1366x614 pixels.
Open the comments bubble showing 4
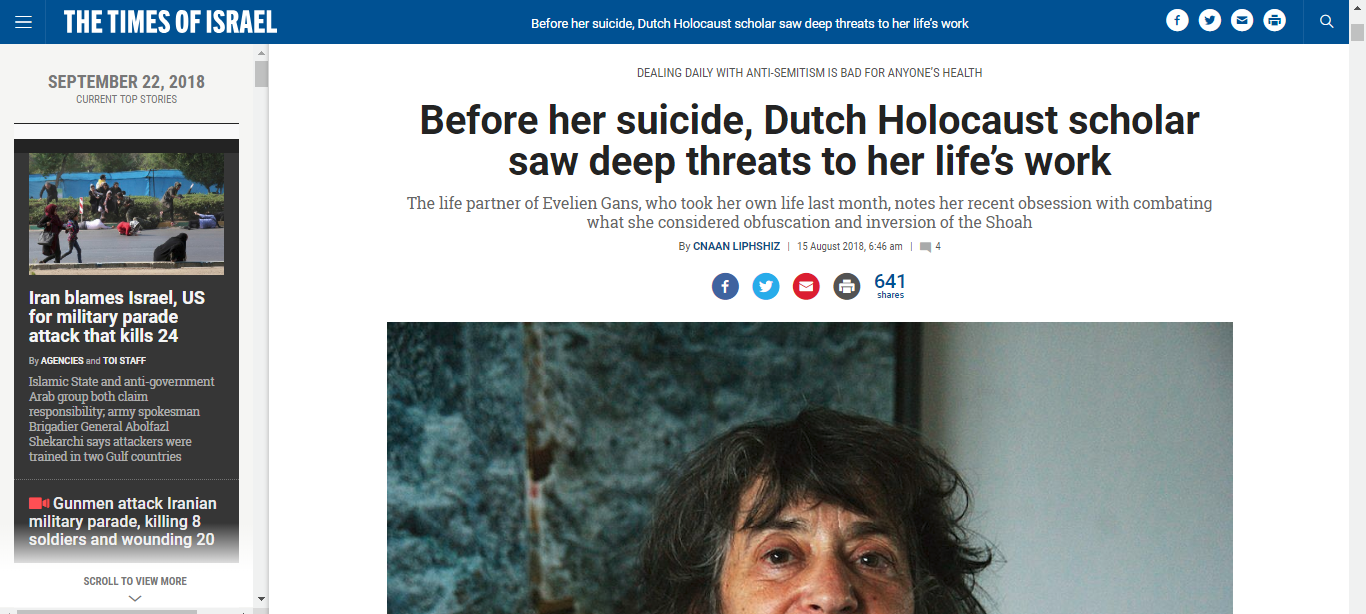[930, 246]
